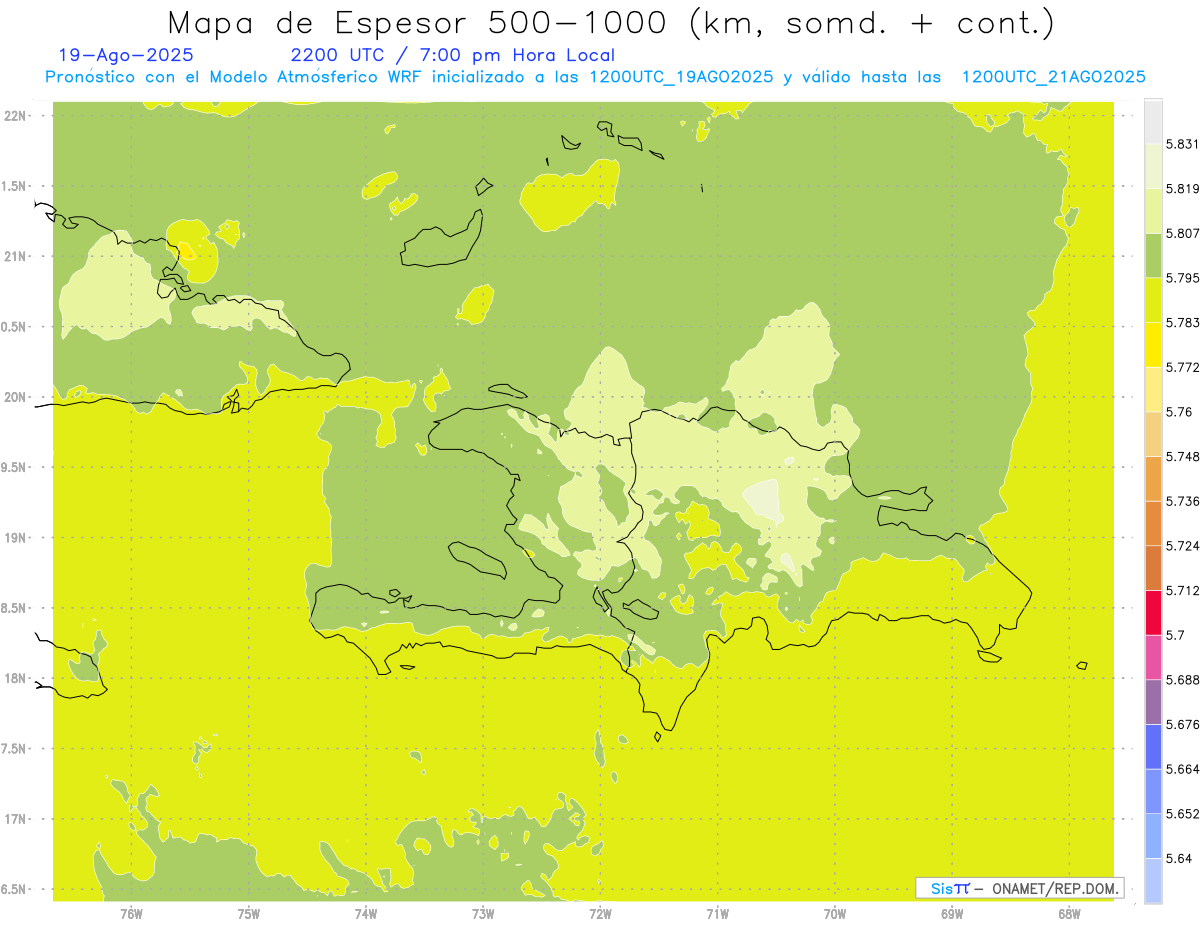Click the 75W longitude label
The image size is (1200, 927).
coord(249,913)
